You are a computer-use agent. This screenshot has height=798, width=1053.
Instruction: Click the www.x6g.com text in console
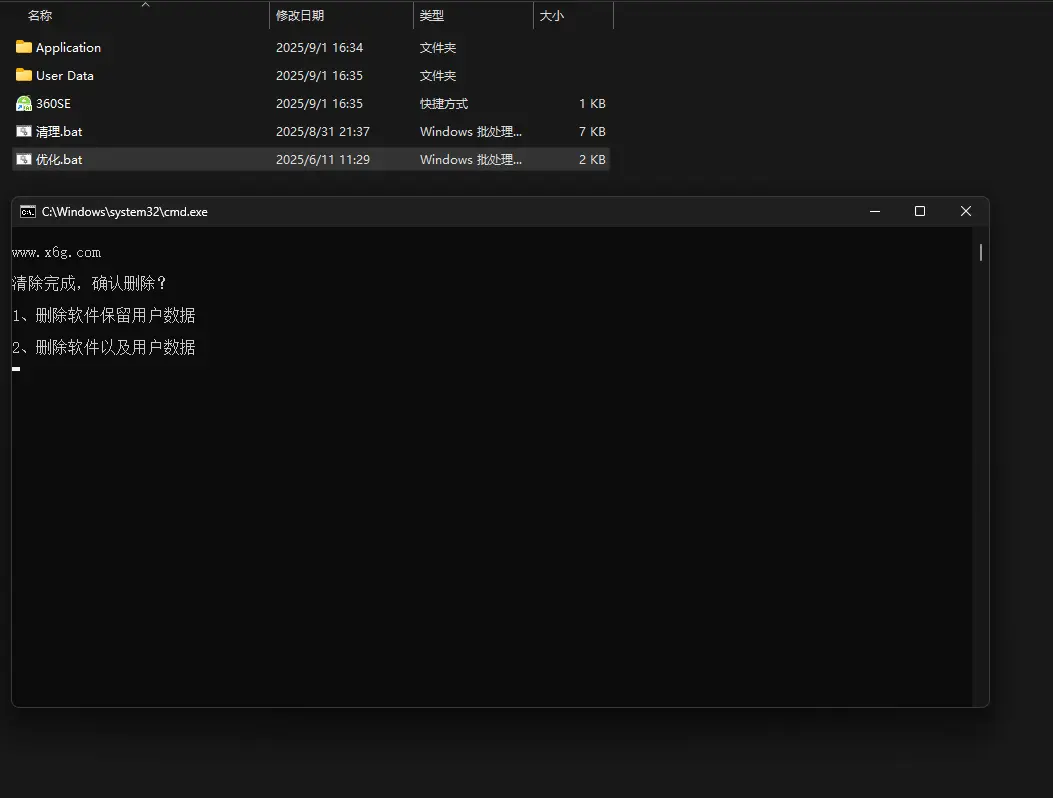(55, 252)
